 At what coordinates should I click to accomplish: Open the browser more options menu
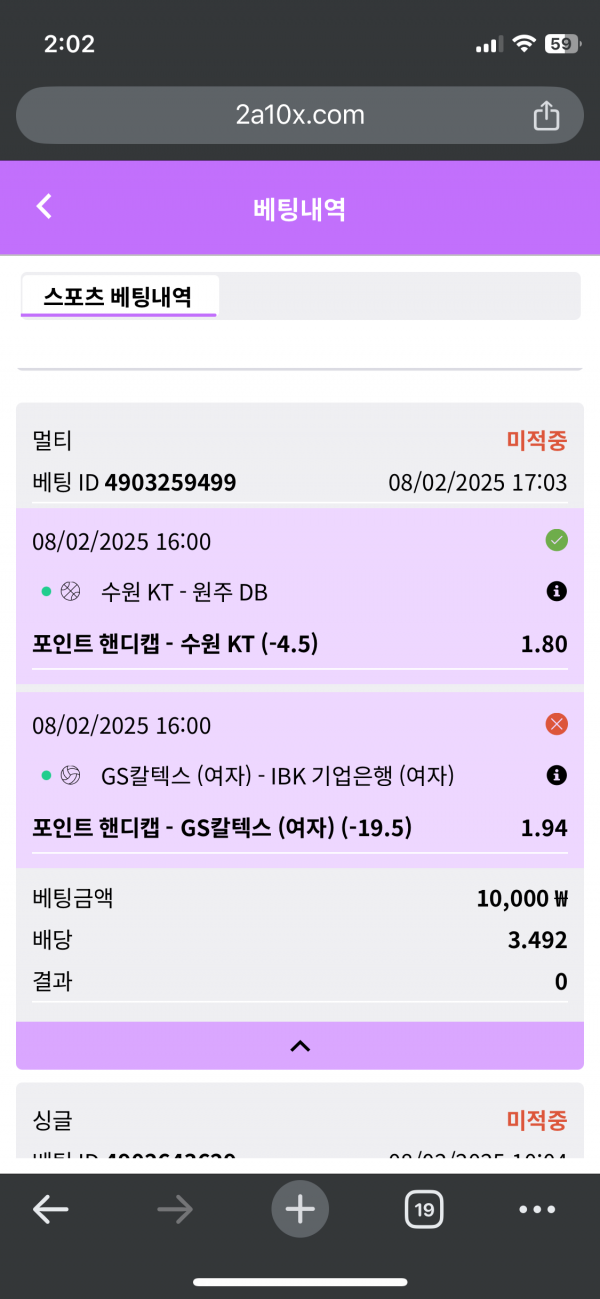(537, 1210)
